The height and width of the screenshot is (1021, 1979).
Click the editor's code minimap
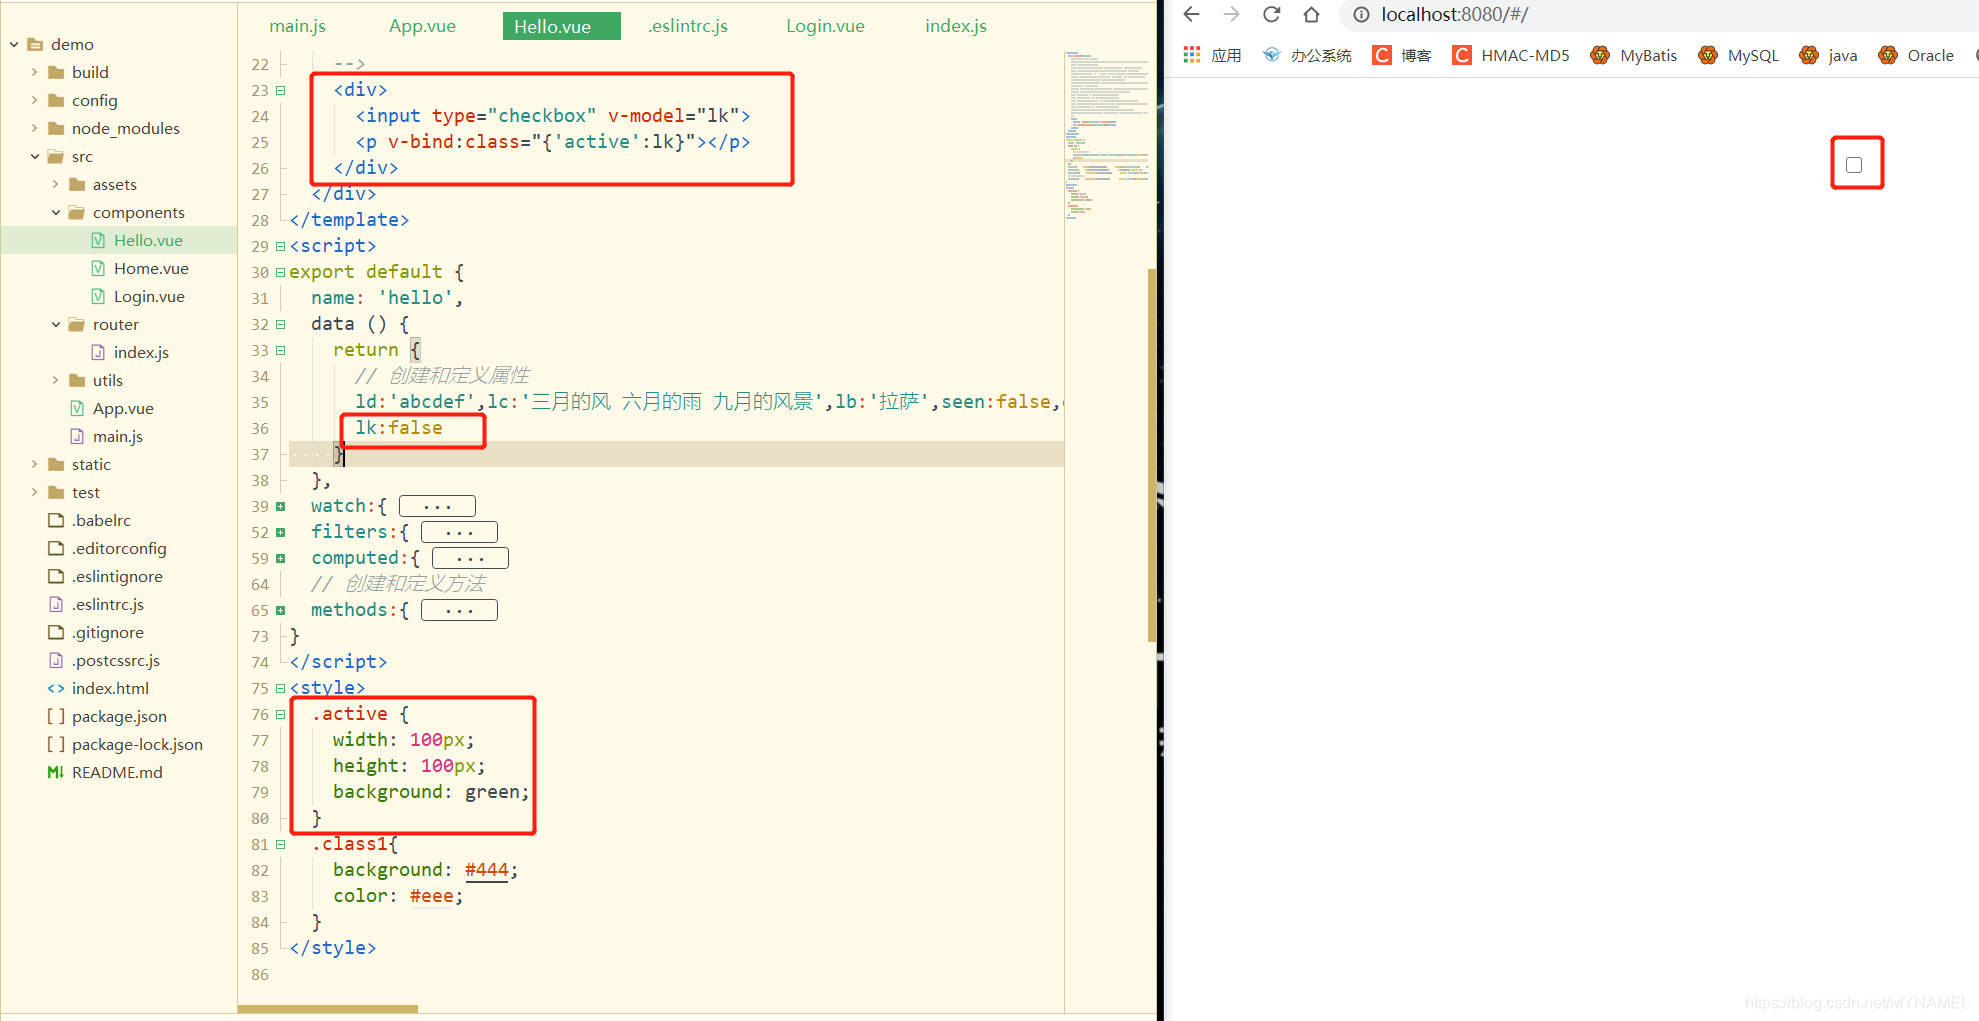[x=1106, y=135]
